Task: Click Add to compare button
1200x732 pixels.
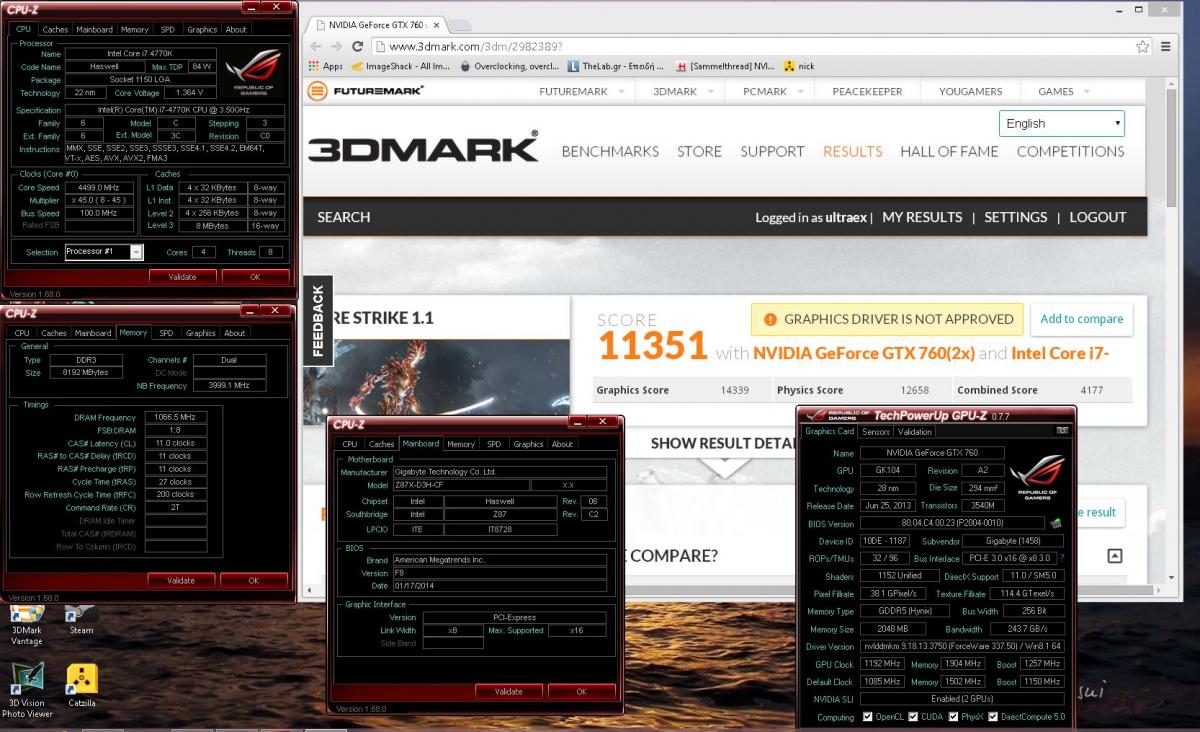Action: tap(1081, 319)
